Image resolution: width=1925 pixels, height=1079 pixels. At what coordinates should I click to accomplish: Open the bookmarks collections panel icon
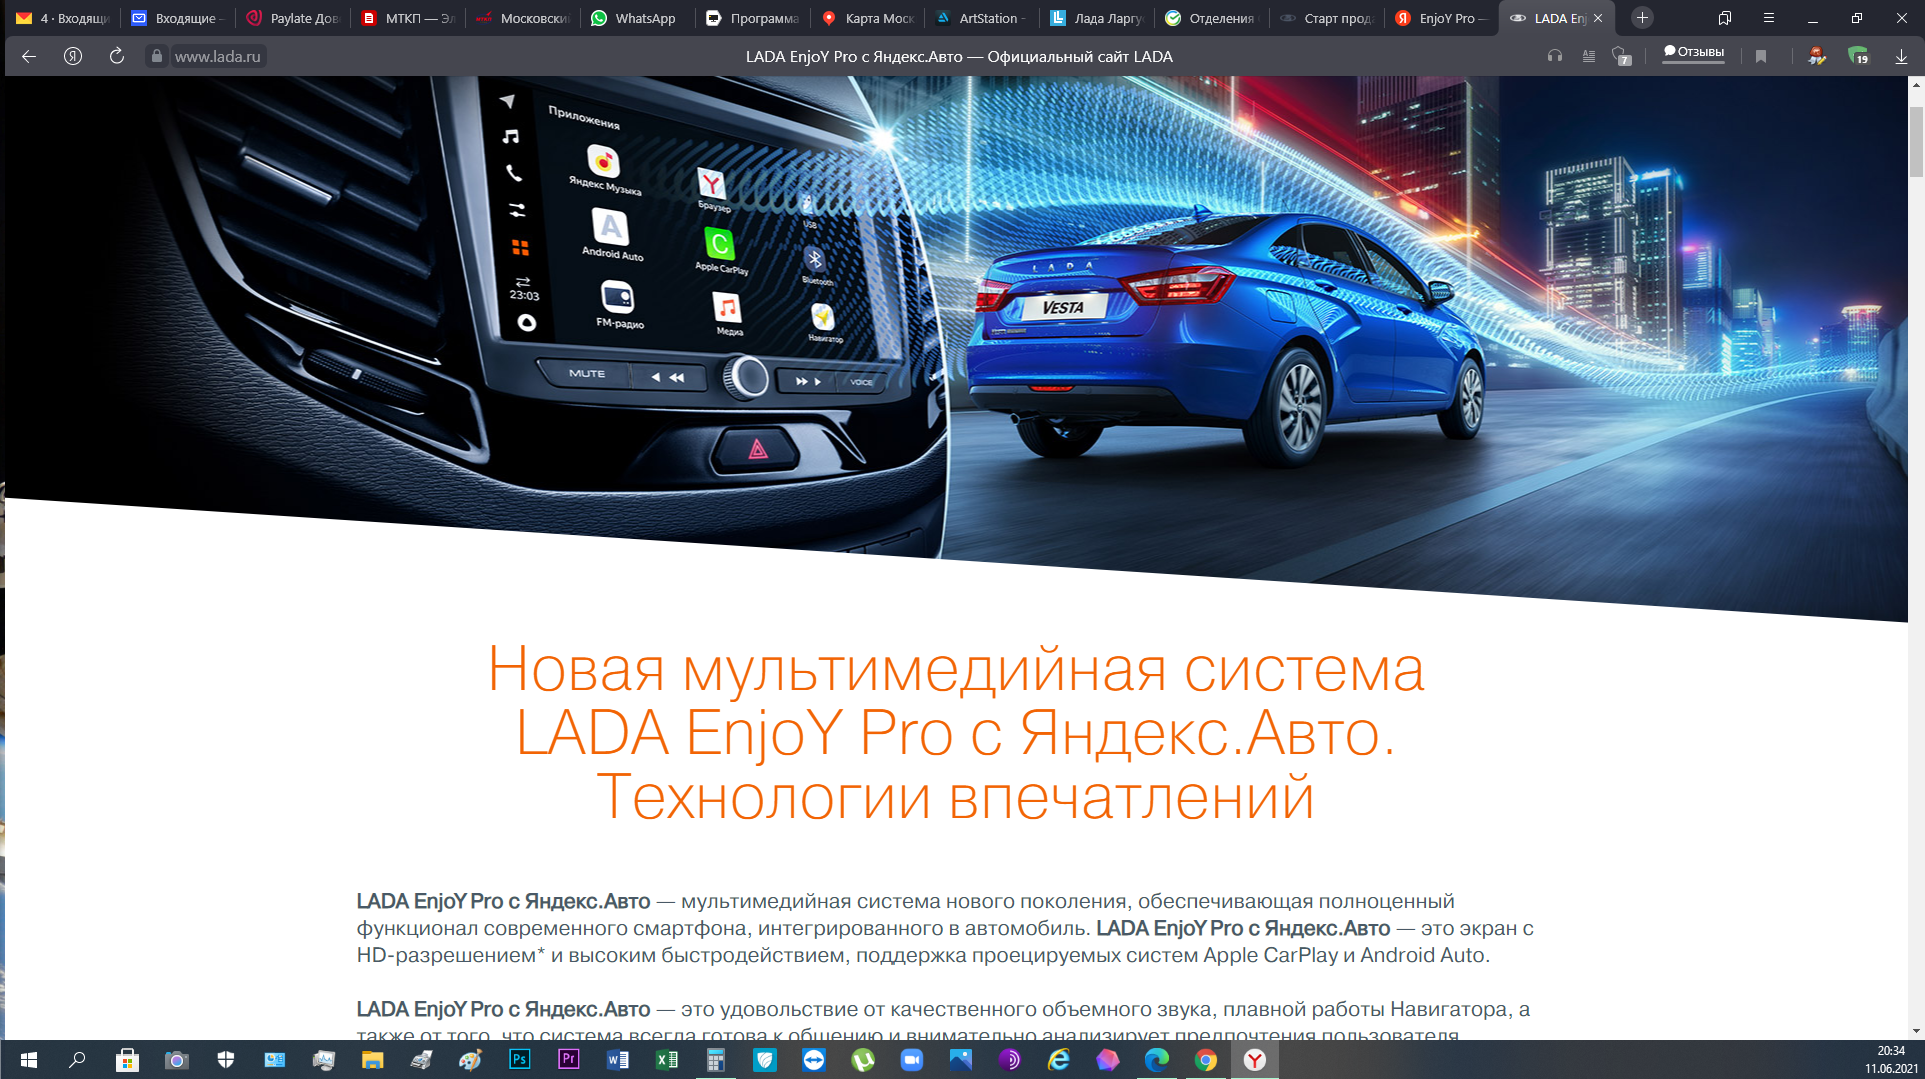(1725, 18)
